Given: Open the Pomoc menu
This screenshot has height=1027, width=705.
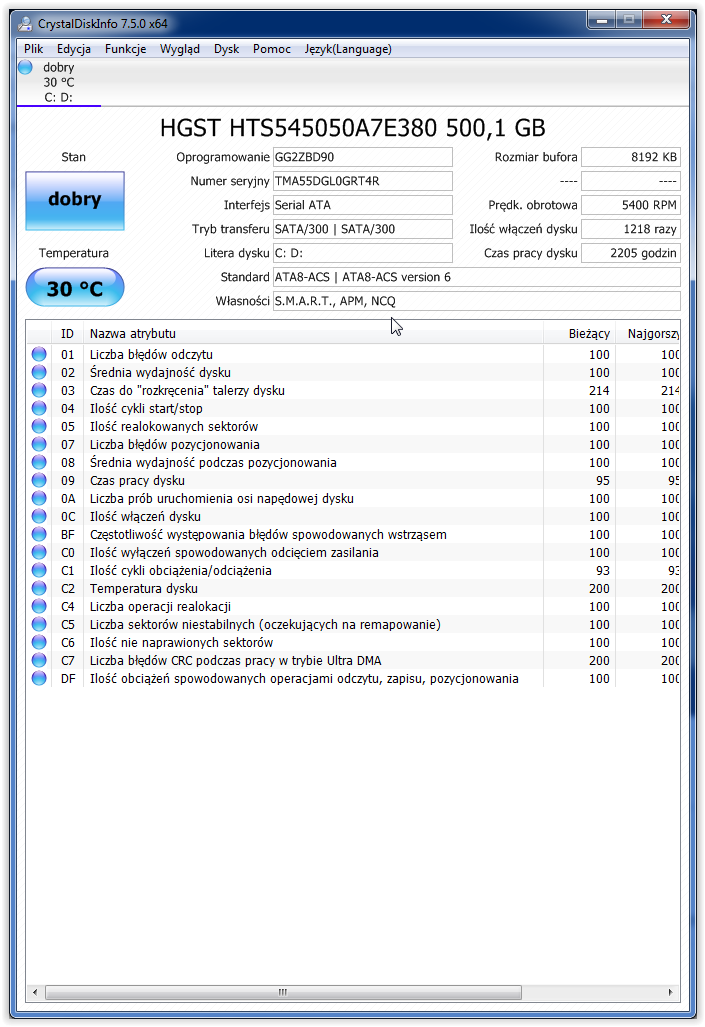Looking at the screenshot, I should tap(271, 49).
